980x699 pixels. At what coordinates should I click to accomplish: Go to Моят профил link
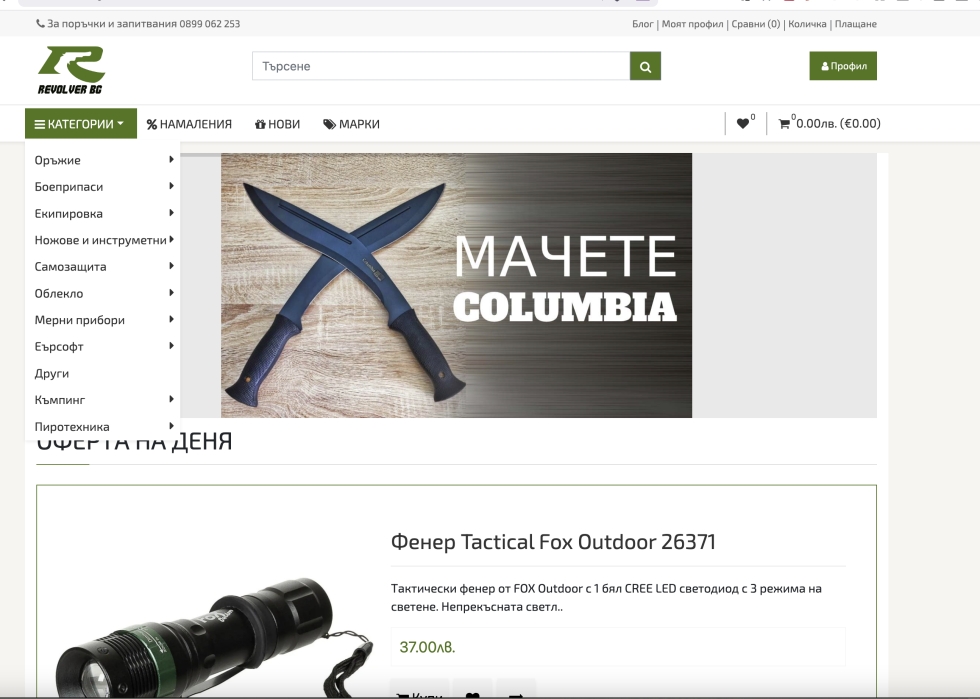point(692,24)
